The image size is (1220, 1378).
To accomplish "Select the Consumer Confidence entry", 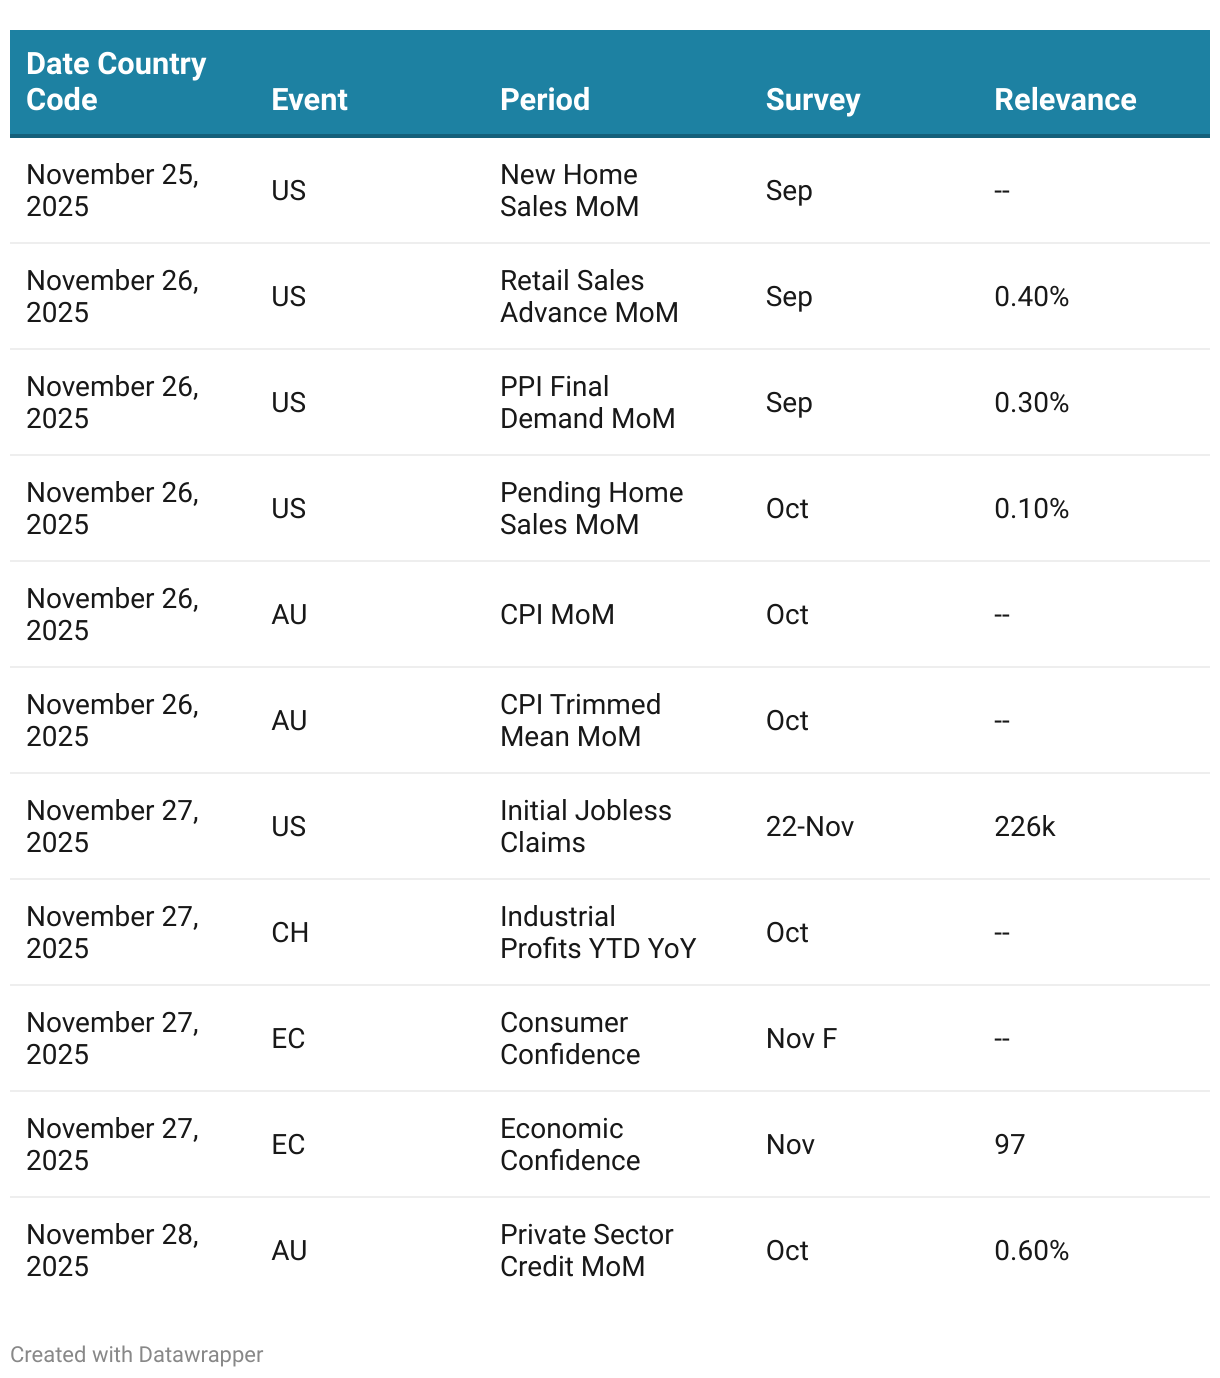I will pyautogui.click(x=570, y=1038).
